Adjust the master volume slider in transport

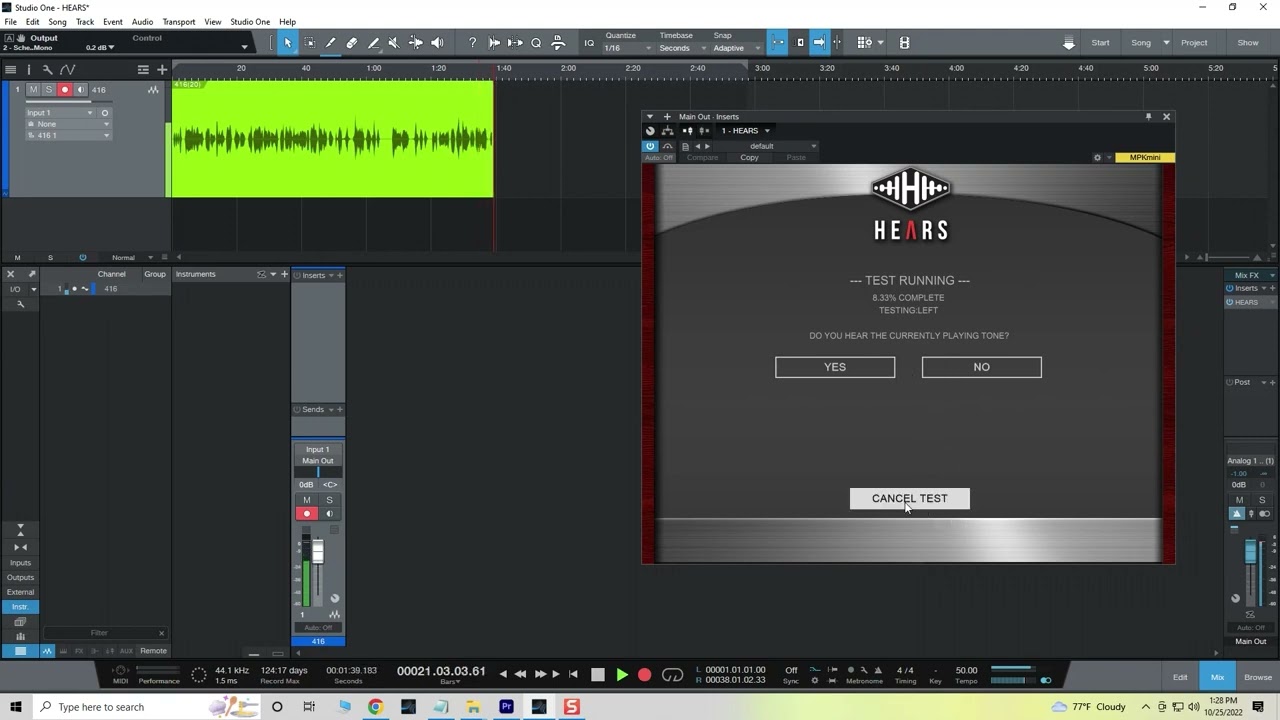pos(1012,669)
